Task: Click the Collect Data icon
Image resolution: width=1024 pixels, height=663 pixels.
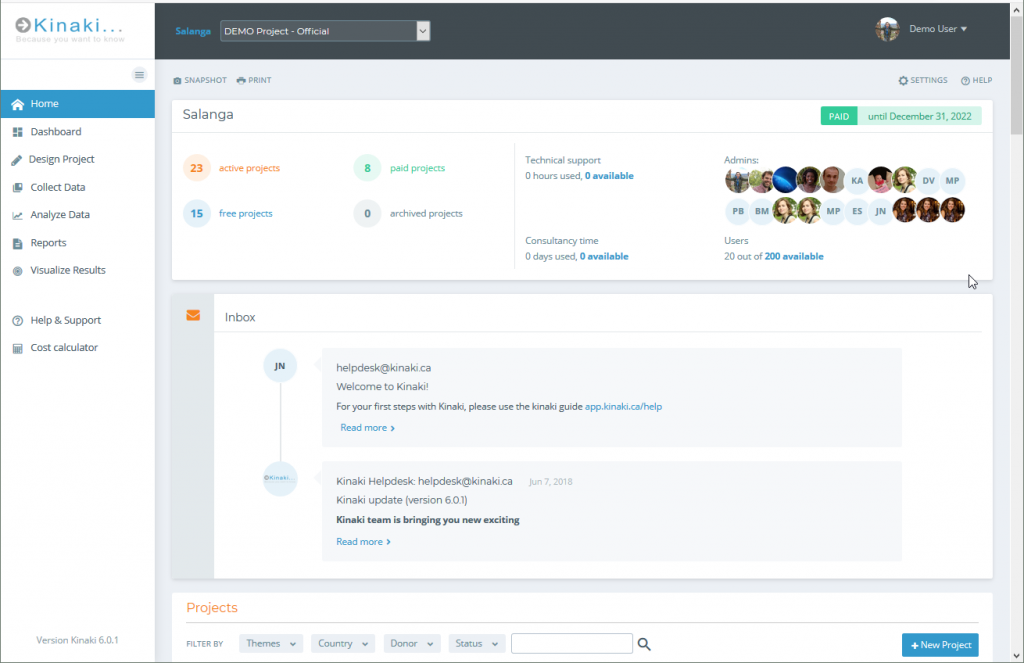Action: coord(18,187)
